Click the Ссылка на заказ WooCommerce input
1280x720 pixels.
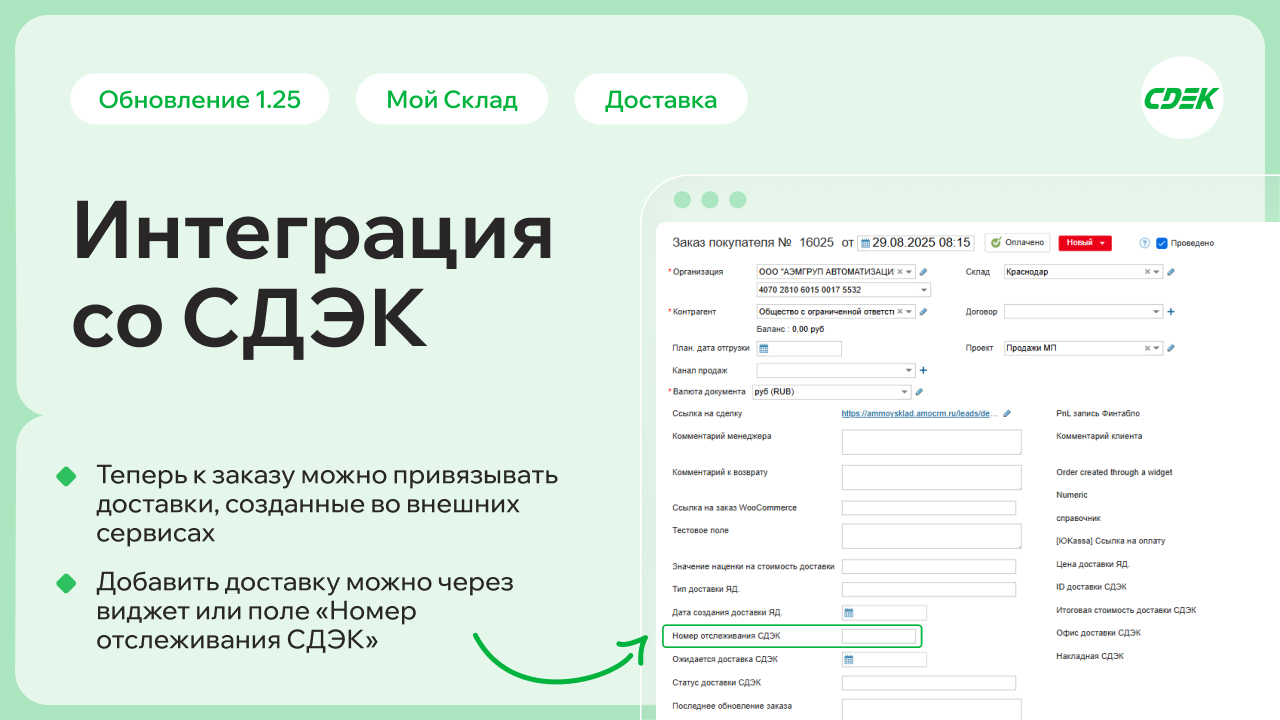pos(929,508)
